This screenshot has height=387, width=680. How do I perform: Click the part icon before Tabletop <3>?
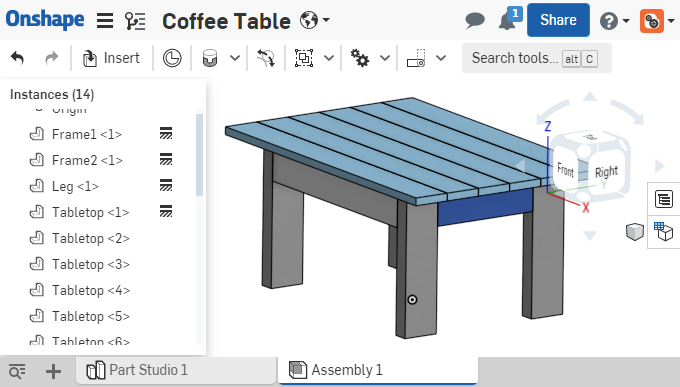point(37,264)
